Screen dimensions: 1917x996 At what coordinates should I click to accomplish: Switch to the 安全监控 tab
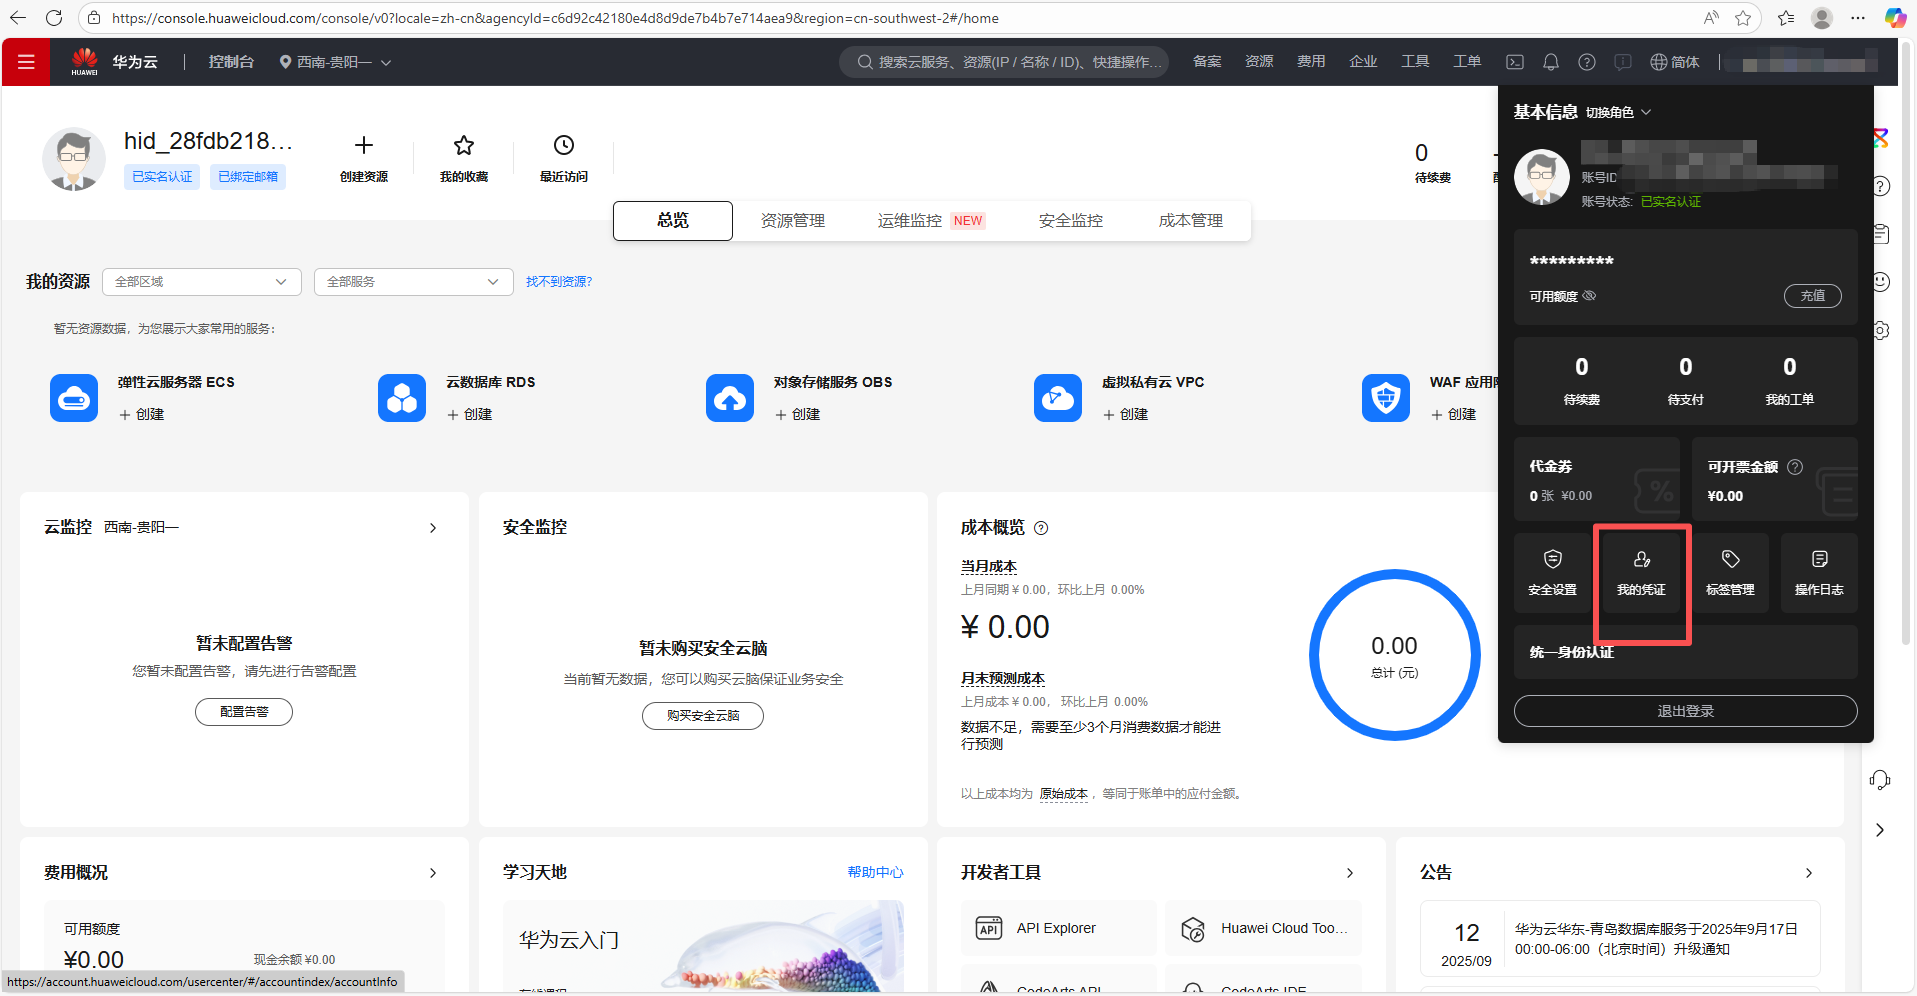coord(1071,221)
